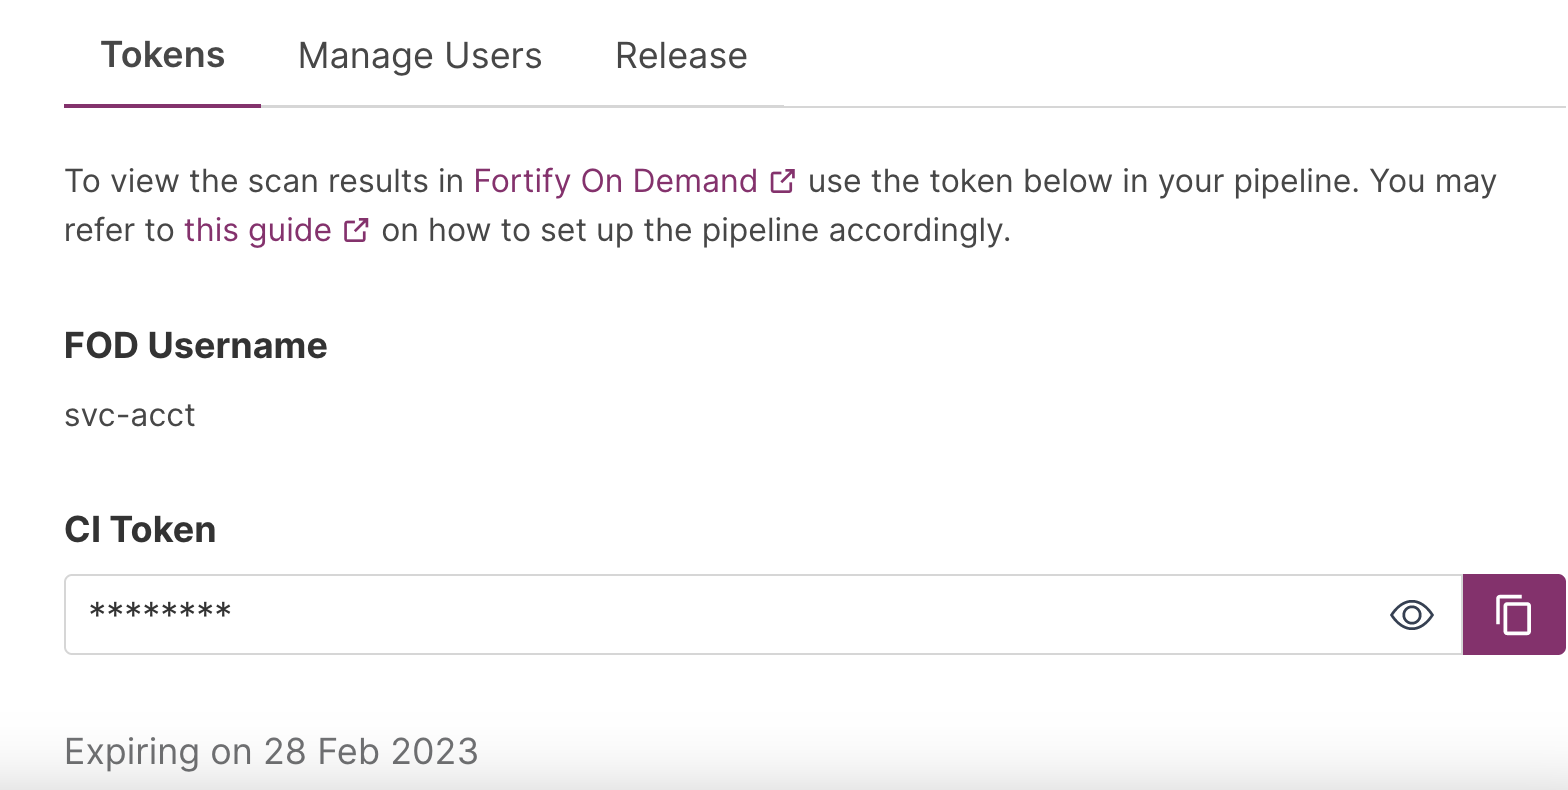Click the "Expiring on 28 Feb 2023" notice
The image size is (1568, 790).
coord(271,751)
